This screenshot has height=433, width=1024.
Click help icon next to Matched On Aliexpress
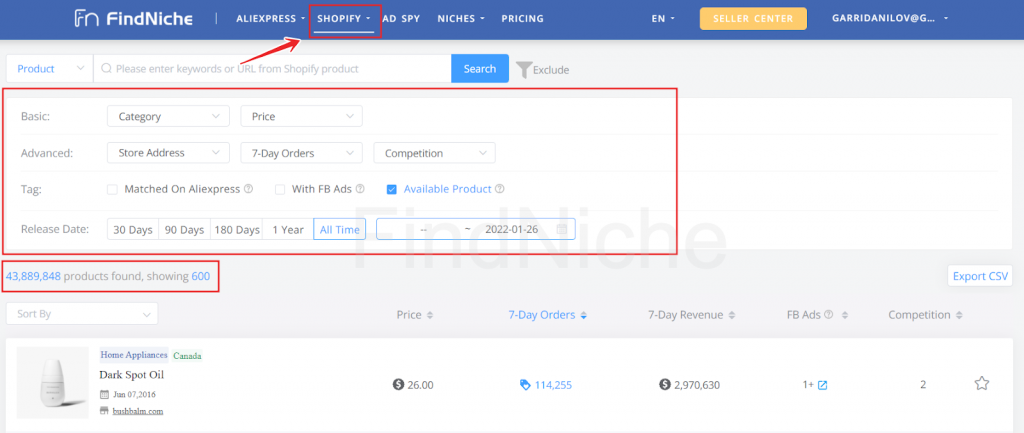[248, 189]
